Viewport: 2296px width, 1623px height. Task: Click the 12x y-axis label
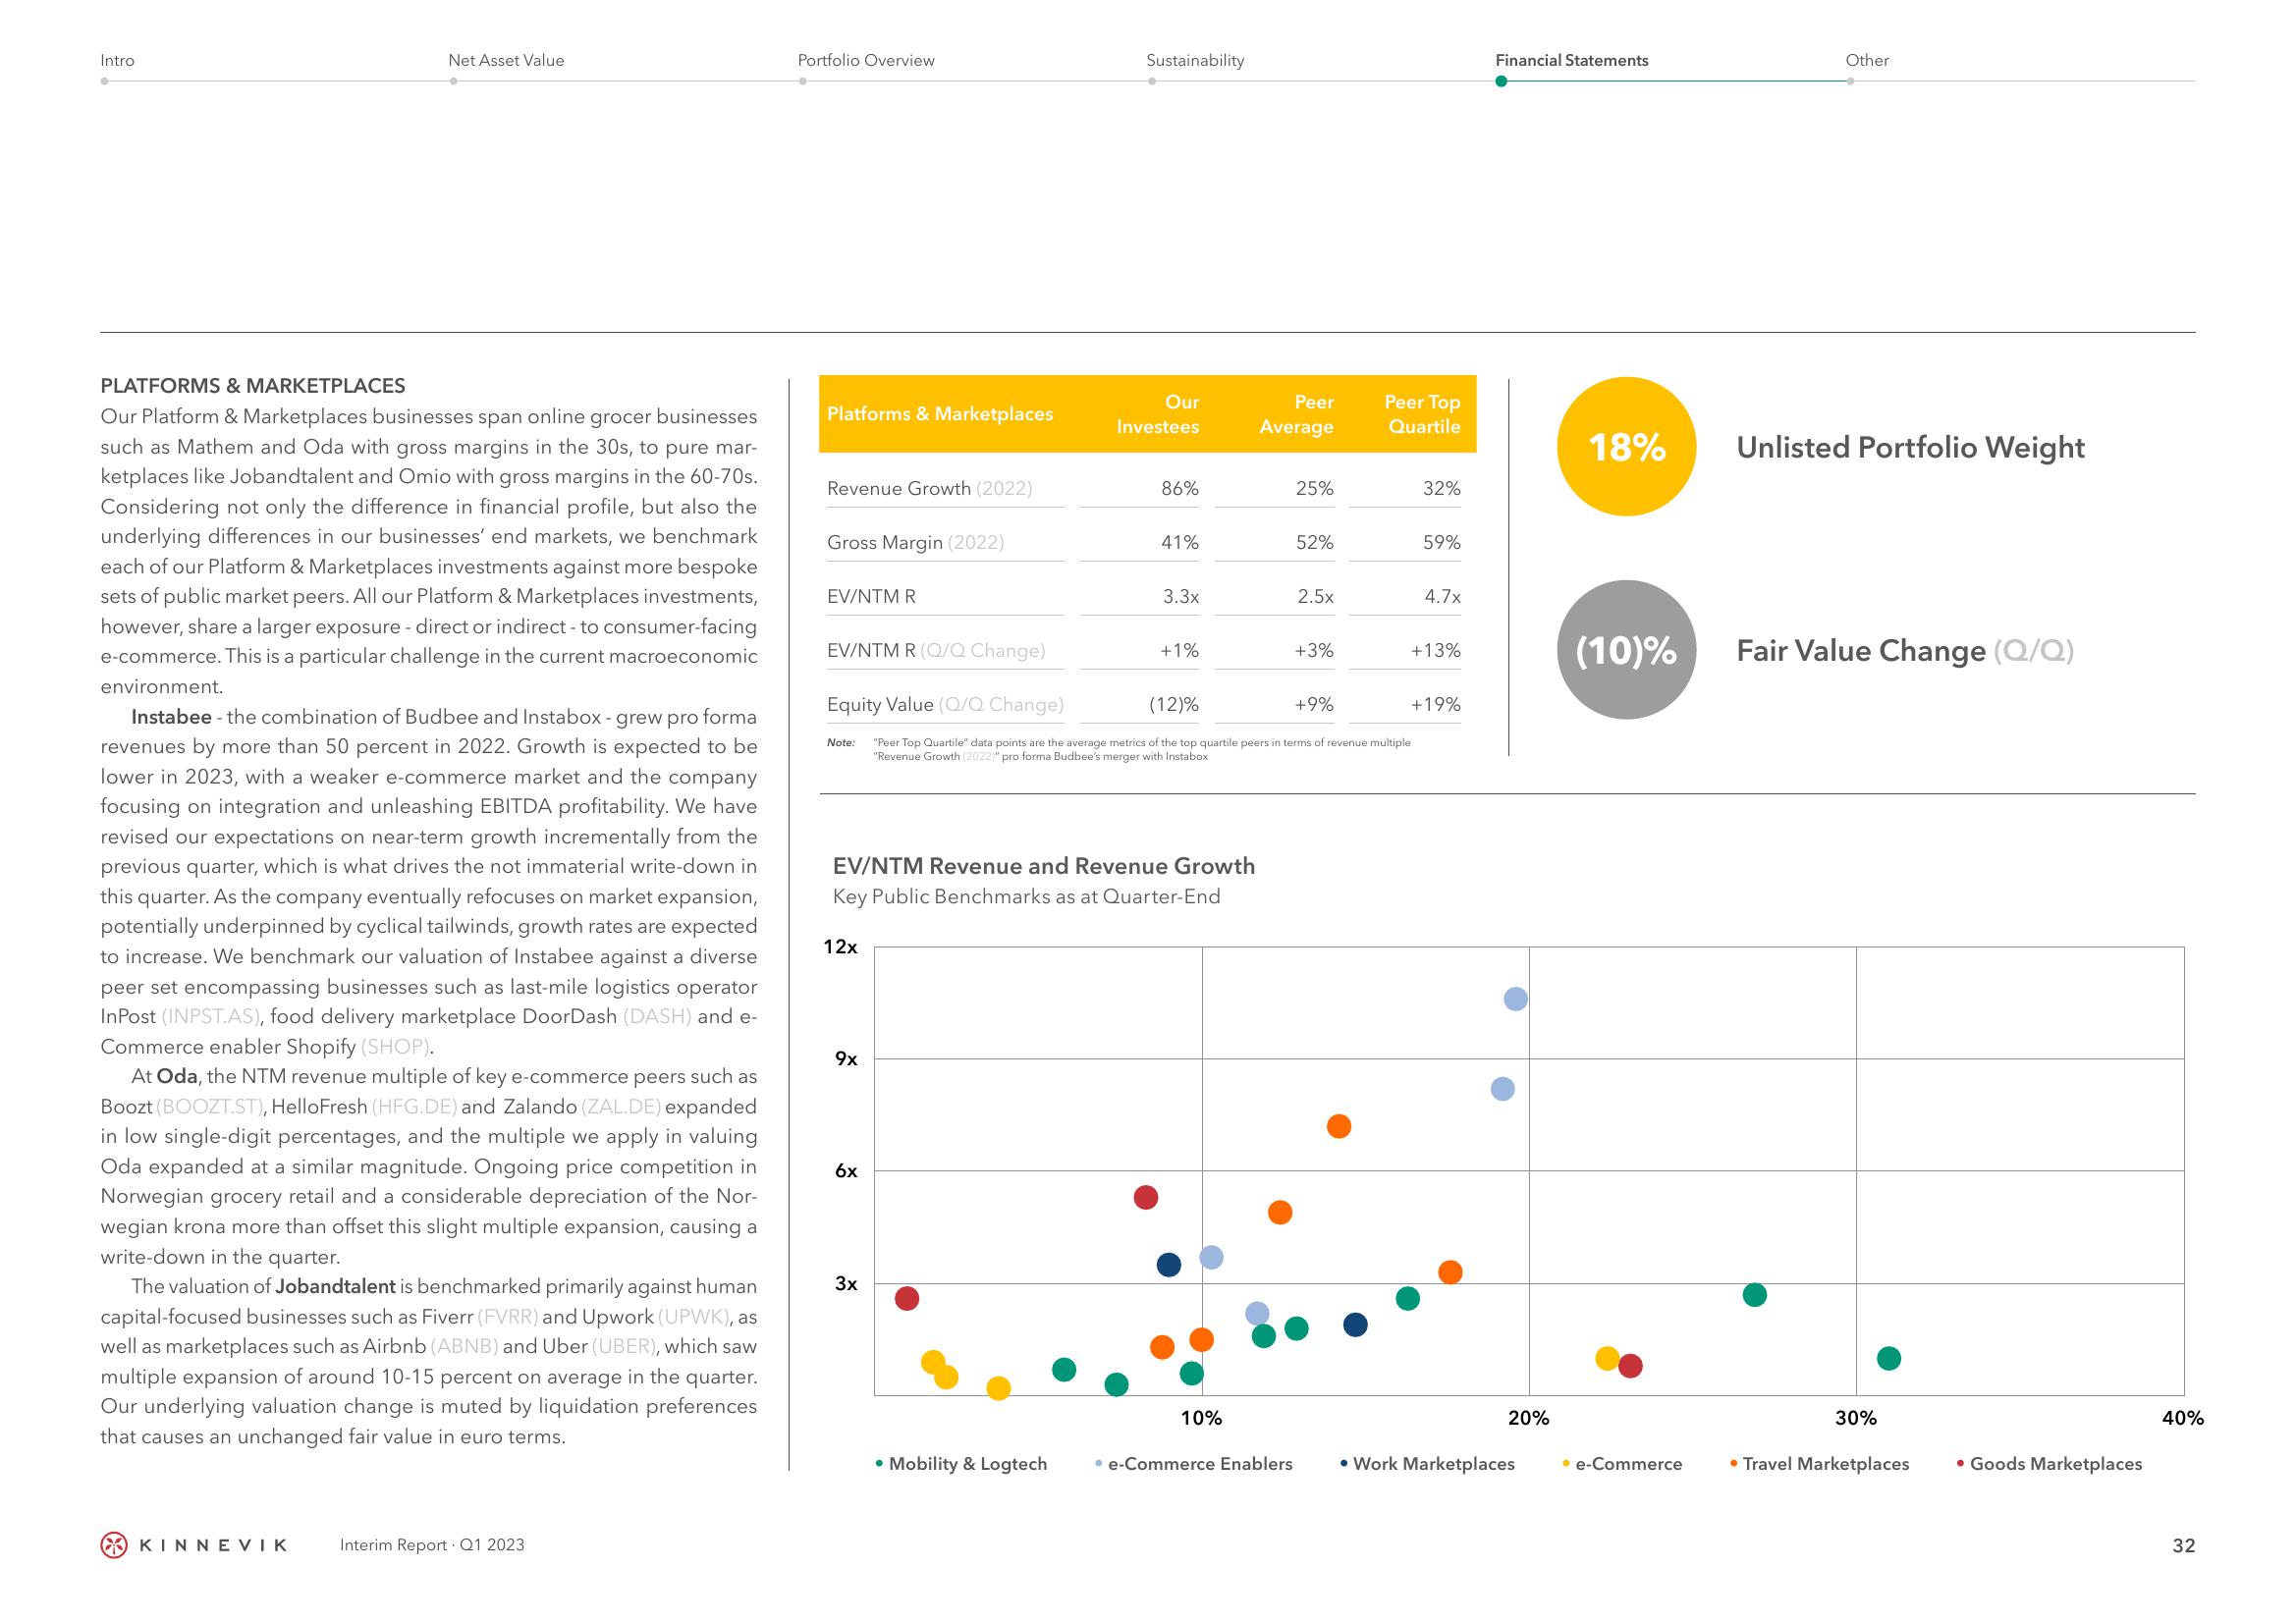[x=840, y=946]
